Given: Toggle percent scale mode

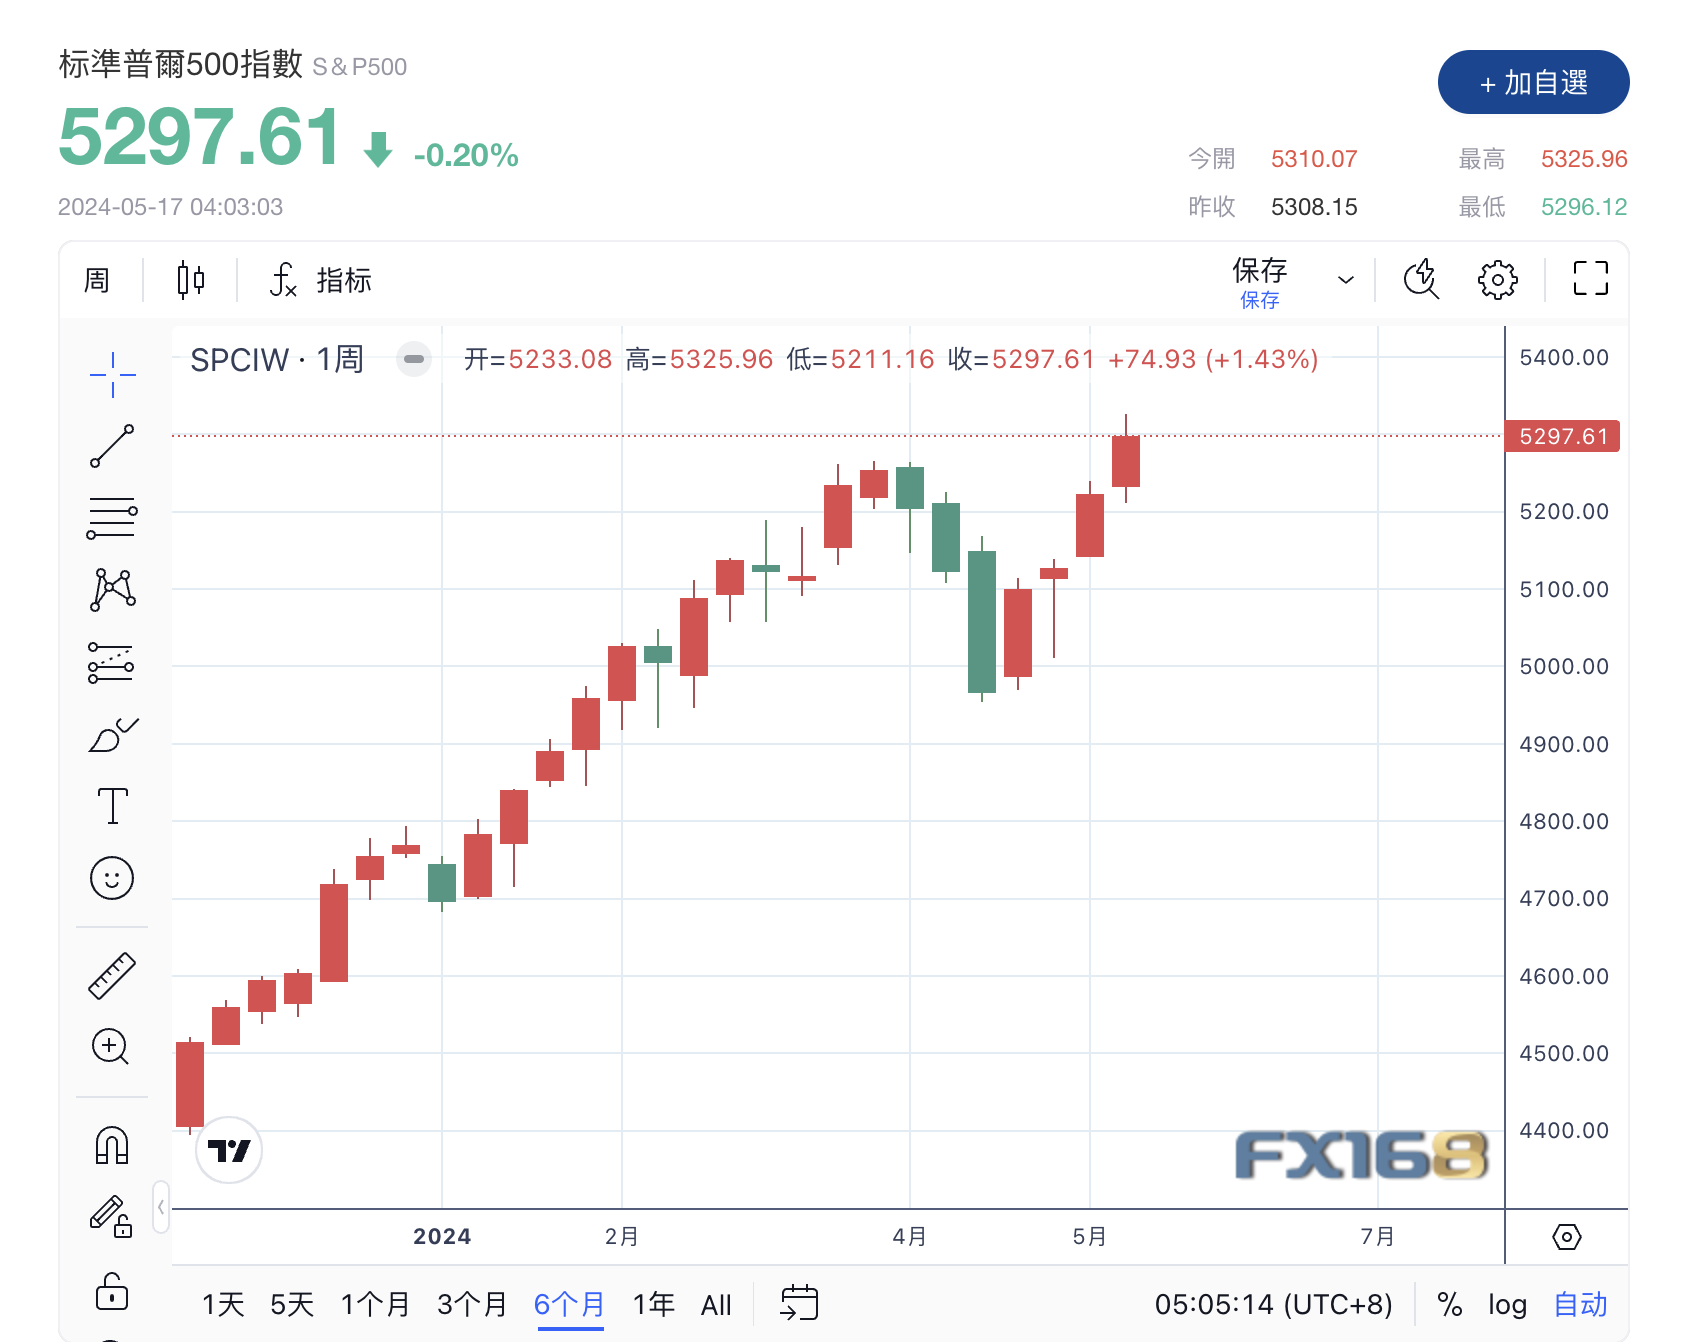Looking at the screenshot, I should 1449,1304.
